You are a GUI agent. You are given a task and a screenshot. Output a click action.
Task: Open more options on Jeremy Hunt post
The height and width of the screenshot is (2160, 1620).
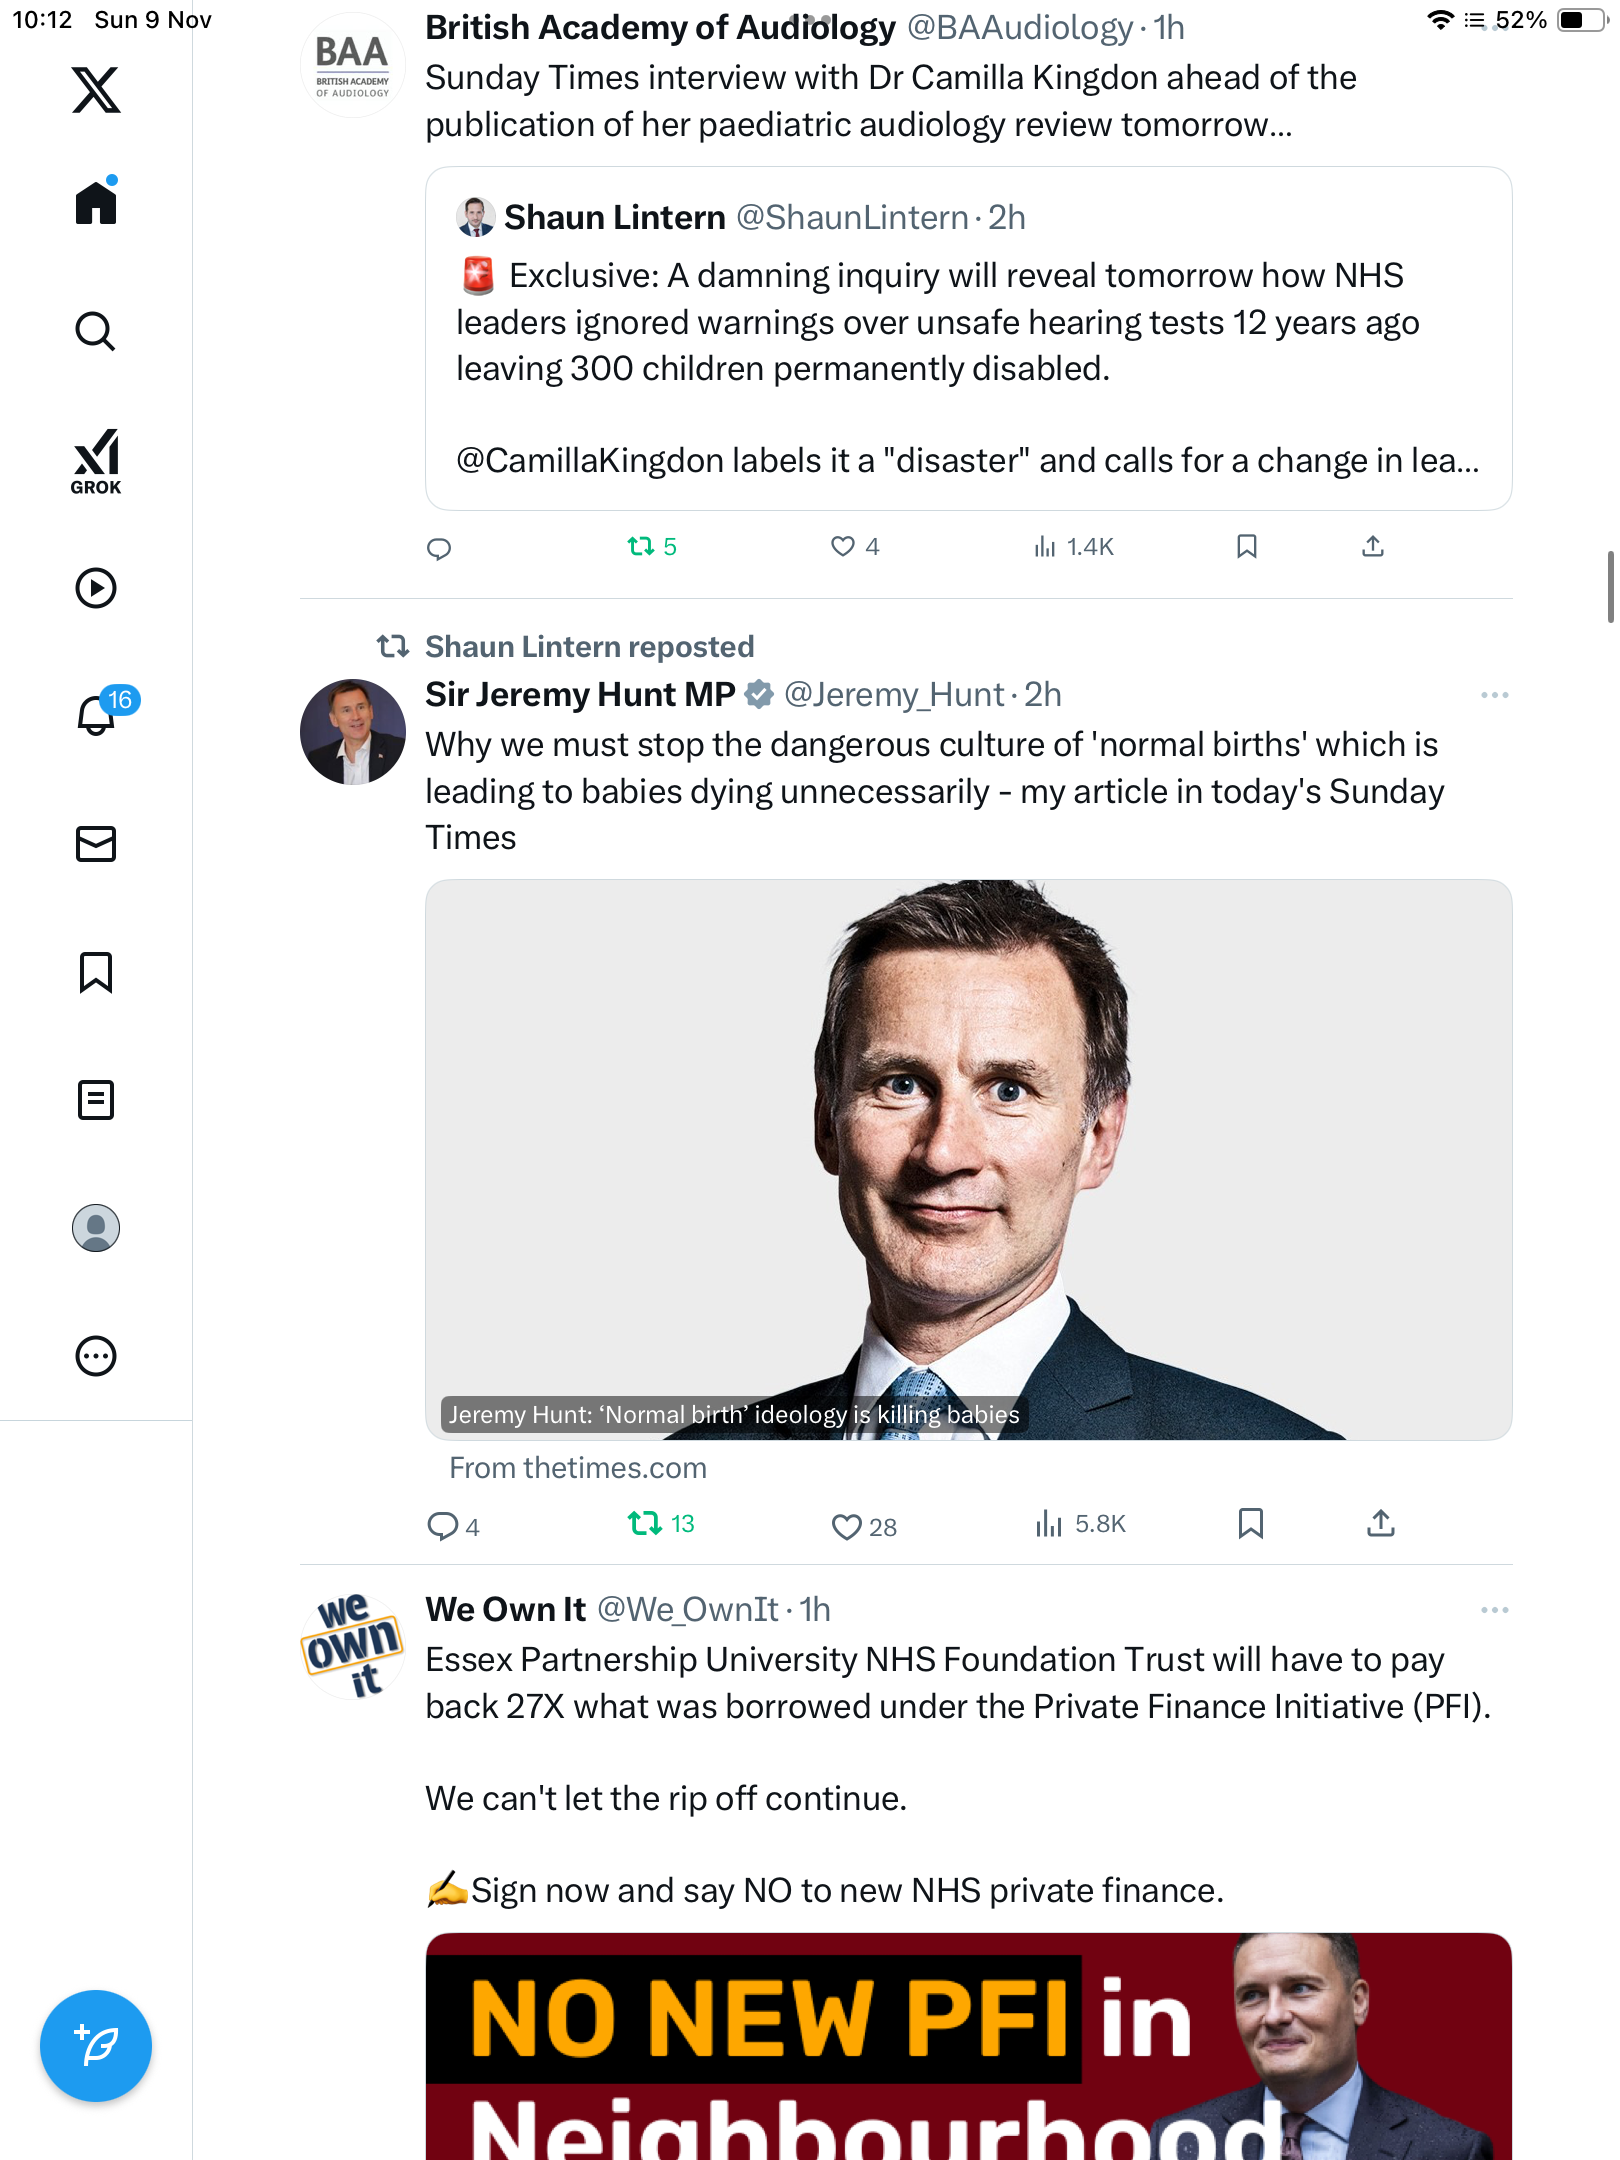point(1494,695)
